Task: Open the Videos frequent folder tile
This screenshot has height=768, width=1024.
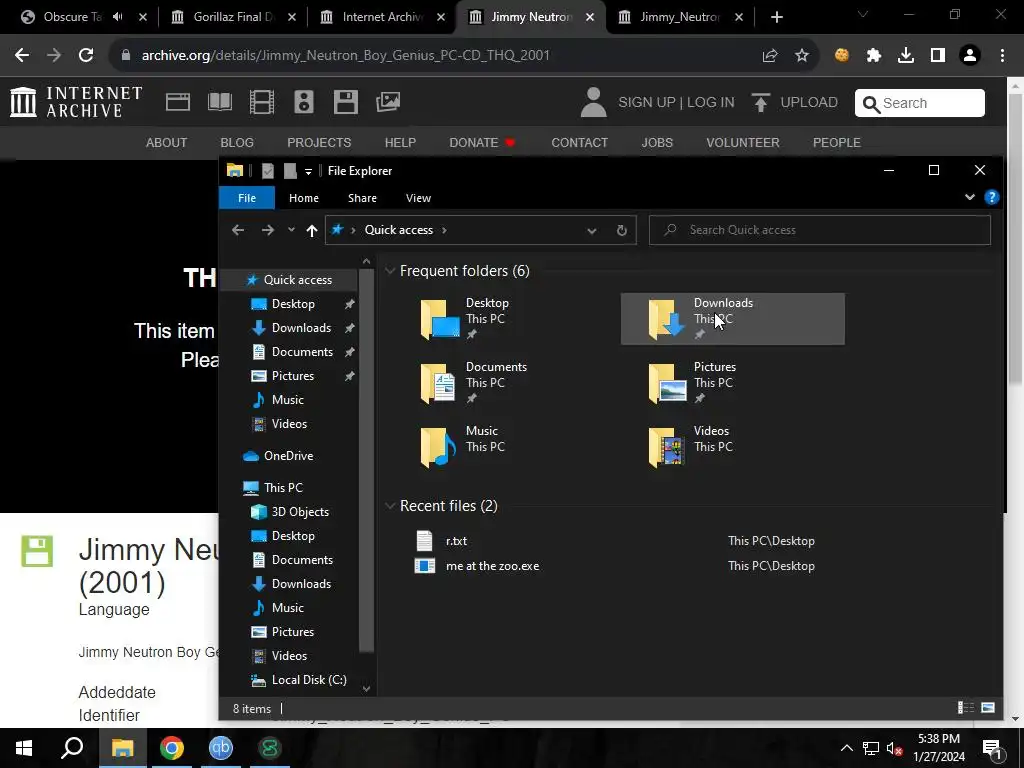Action: (x=732, y=447)
